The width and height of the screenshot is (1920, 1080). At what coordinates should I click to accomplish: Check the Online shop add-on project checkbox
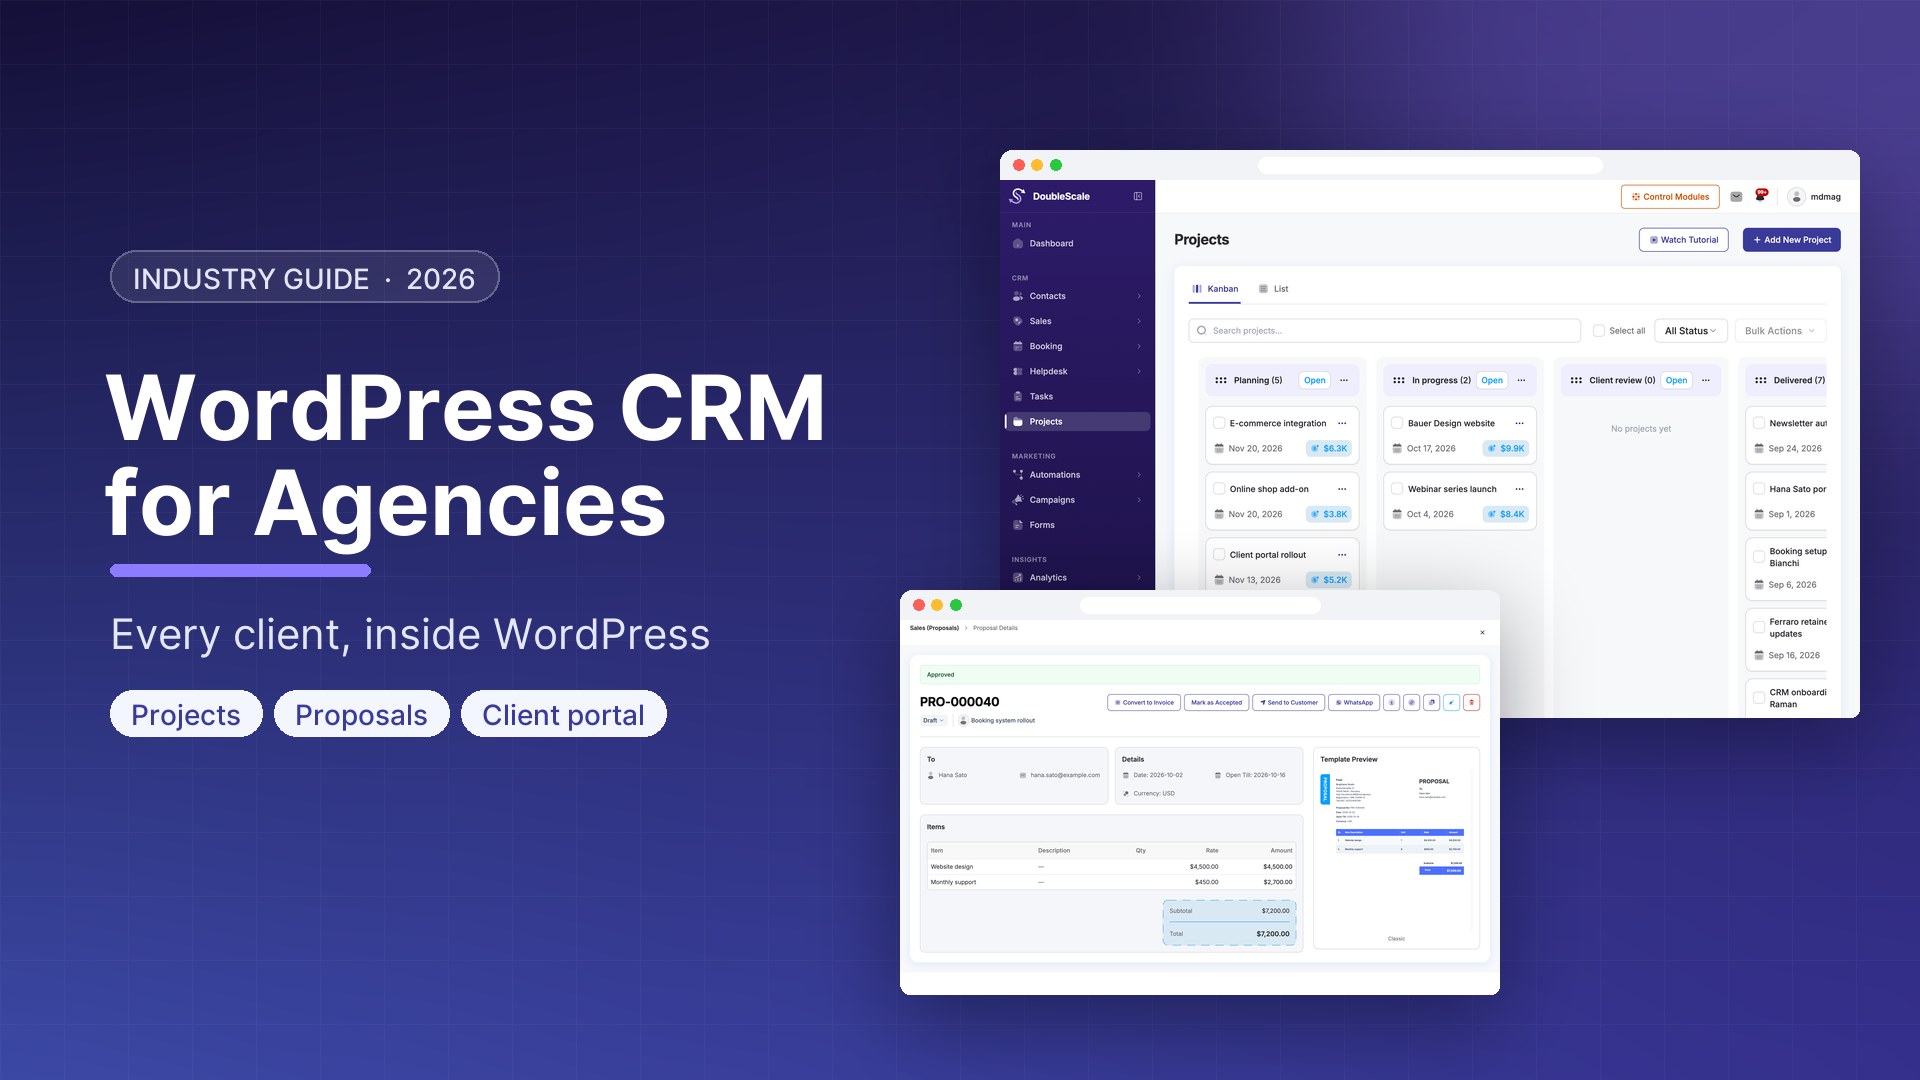tap(1219, 489)
